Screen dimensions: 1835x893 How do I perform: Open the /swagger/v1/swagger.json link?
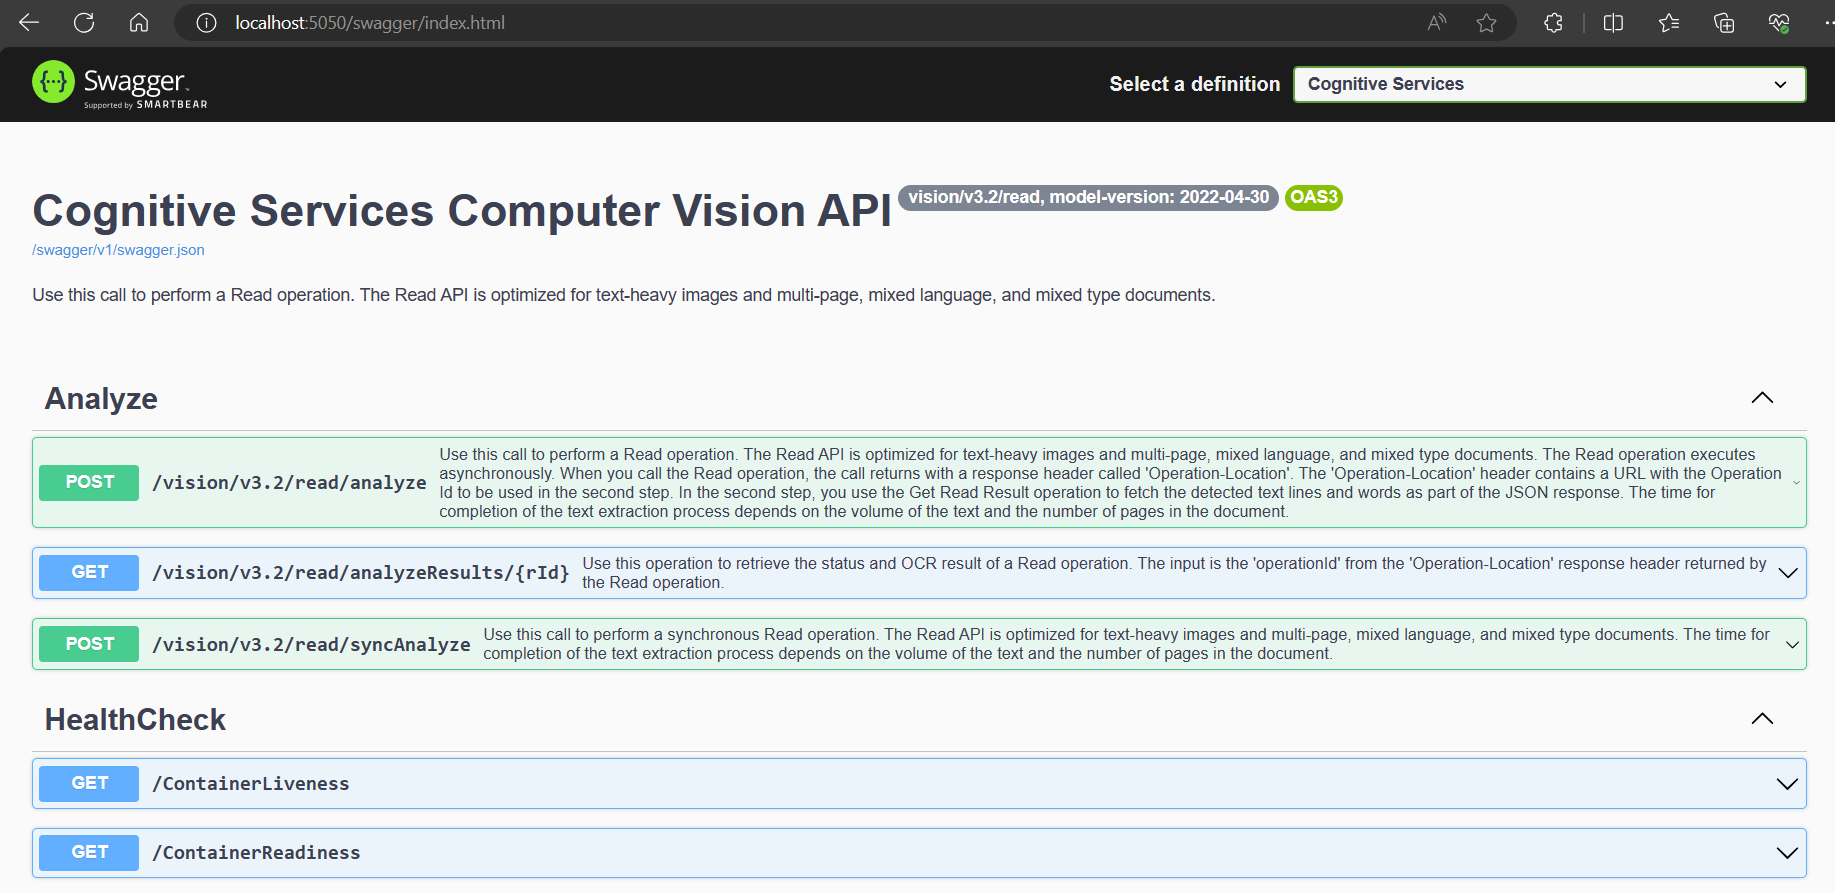pyautogui.click(x=118, y=250)
